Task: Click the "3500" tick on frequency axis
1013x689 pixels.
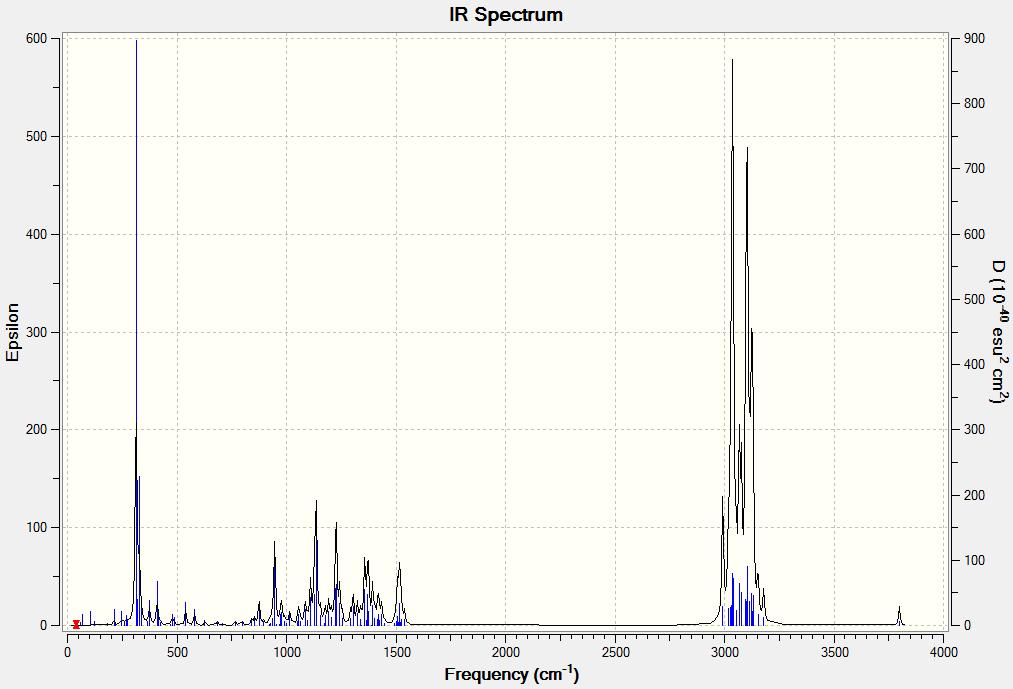Action: point(835,653)
